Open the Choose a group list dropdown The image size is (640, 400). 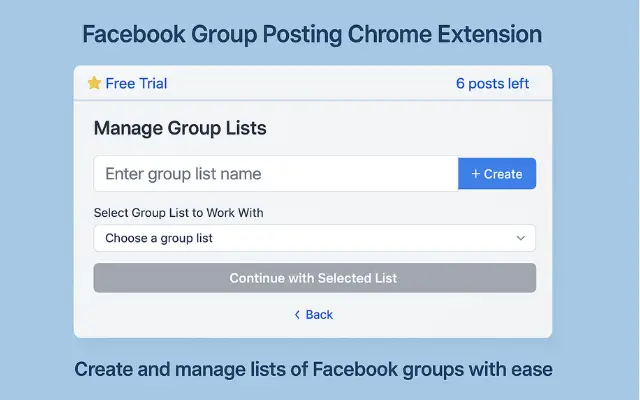pos(314,238)
